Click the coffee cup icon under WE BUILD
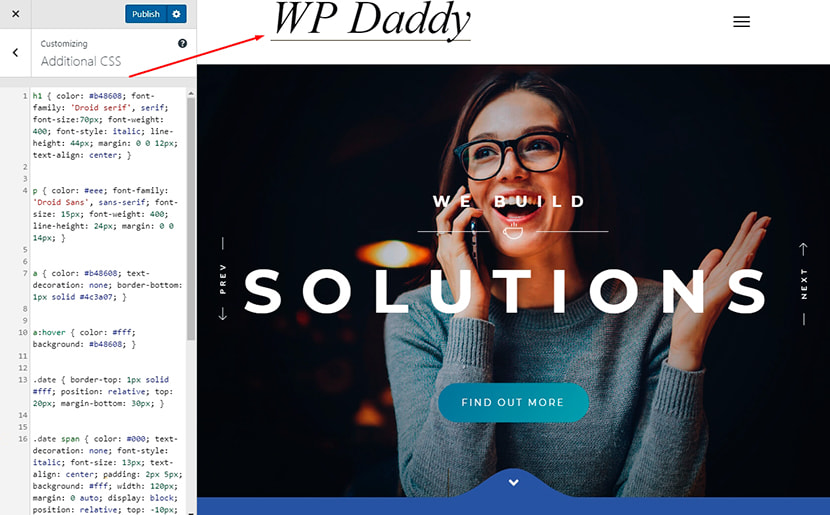The width and height of the screenshot is (830, 515). point(513,231)
